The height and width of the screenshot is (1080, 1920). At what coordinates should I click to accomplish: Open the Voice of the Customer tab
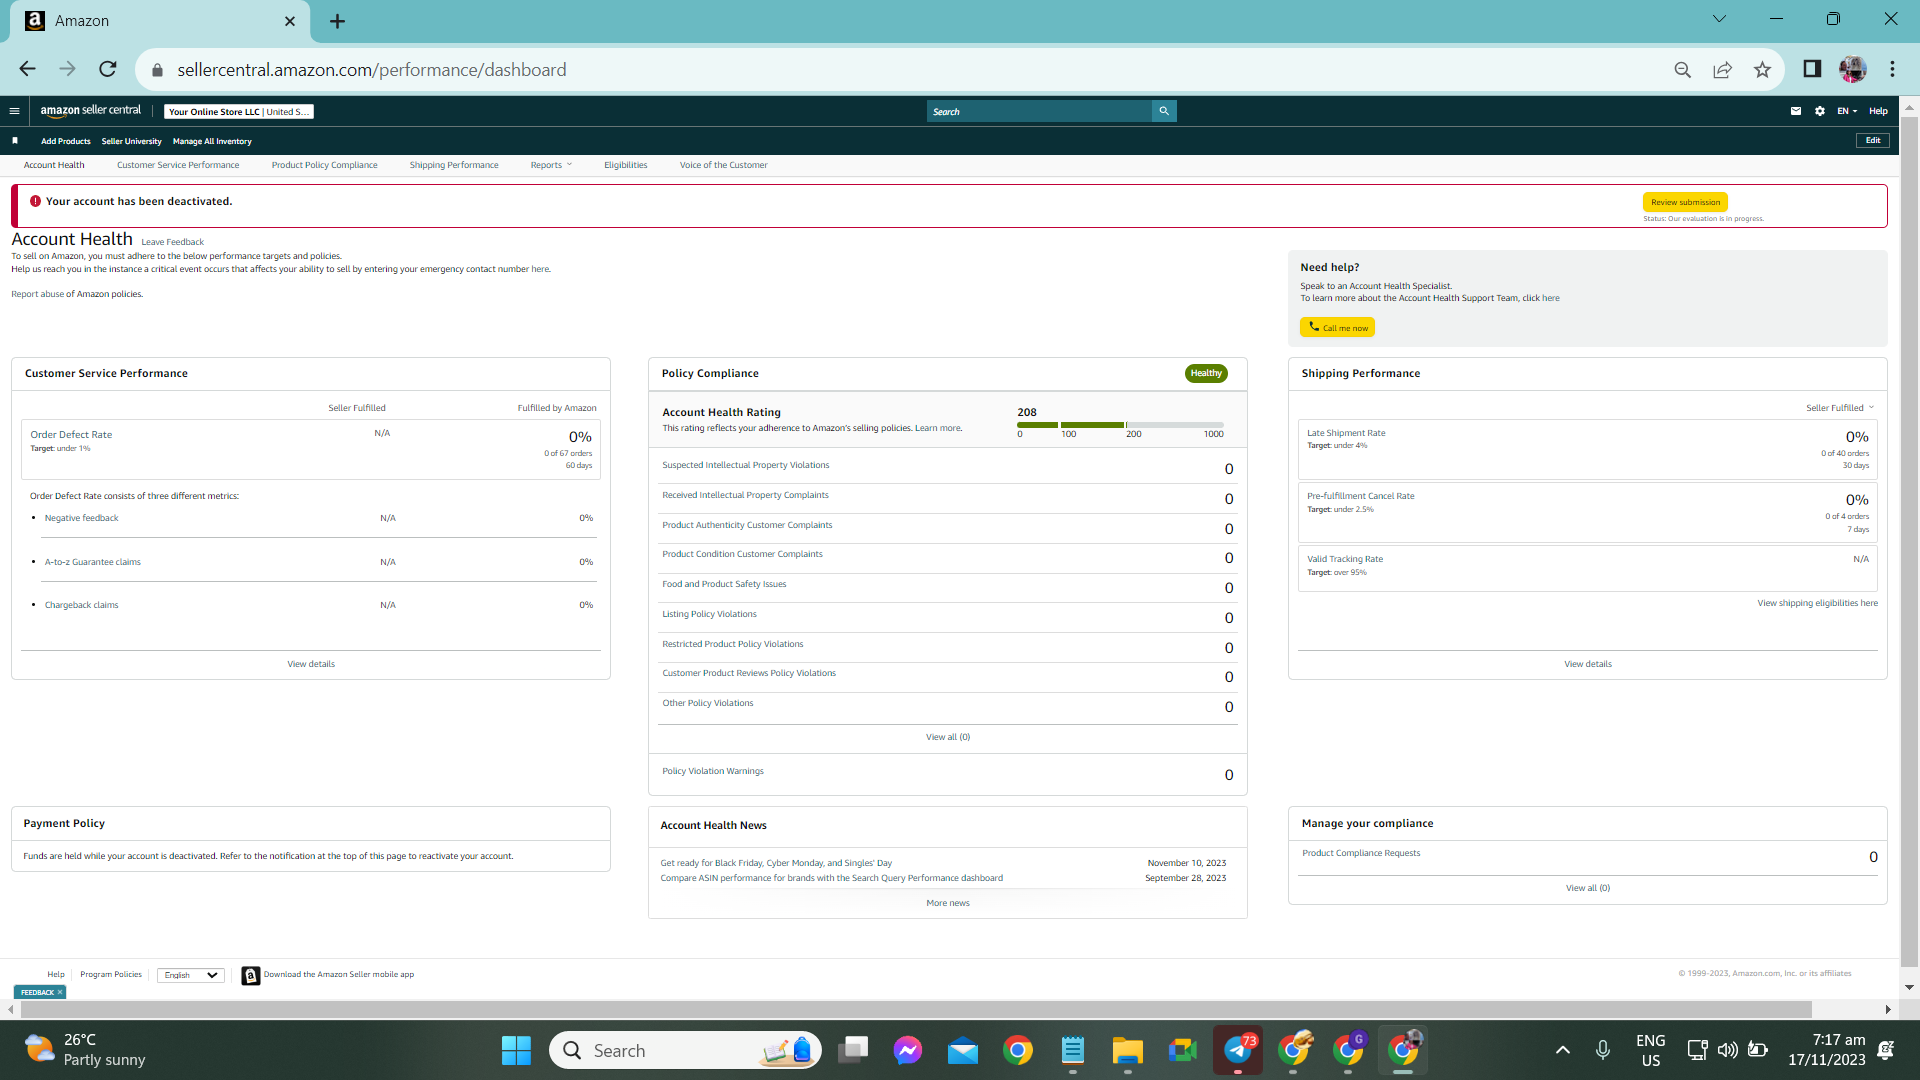pyautogui.click(x=724, y=165)
